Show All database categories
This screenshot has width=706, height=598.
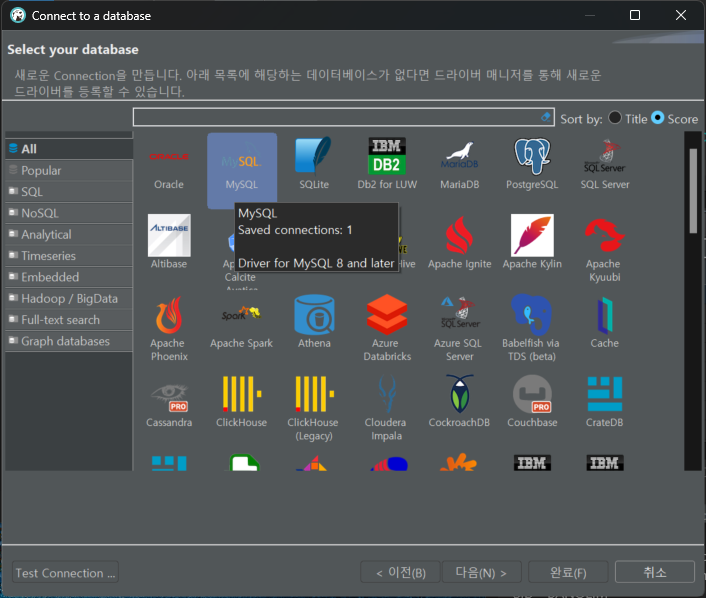point(69,149)
